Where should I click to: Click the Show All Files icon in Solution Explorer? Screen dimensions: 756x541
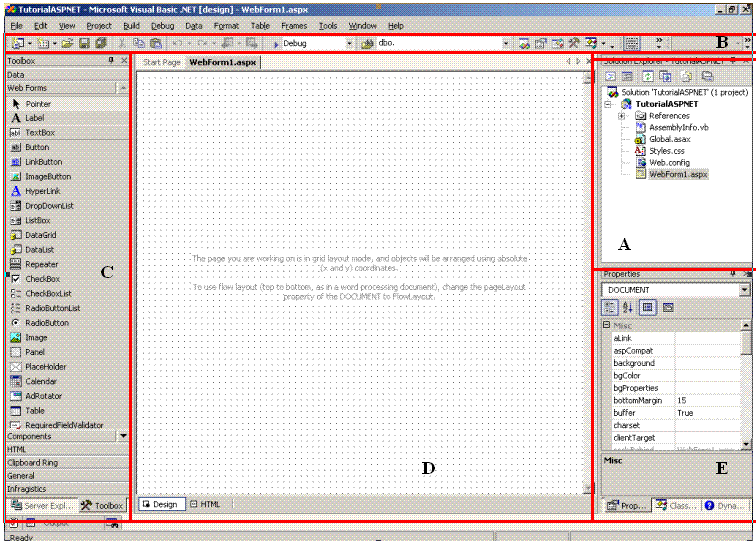687,76
